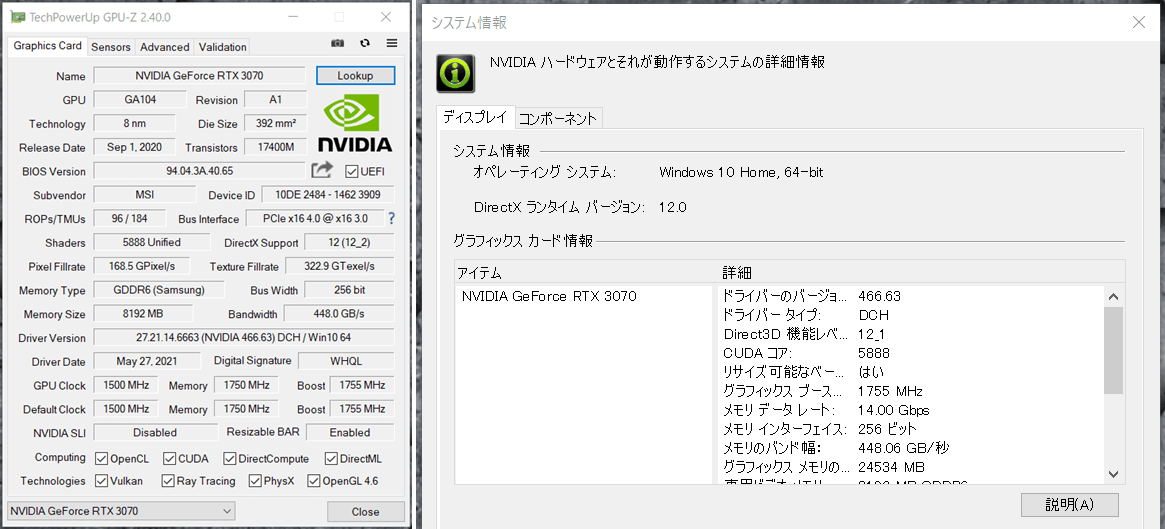This screenshot has height=529, width=1165.
Task: Click the NVIDIA SLI Disabled field
Action: click(x=155, y=432)
